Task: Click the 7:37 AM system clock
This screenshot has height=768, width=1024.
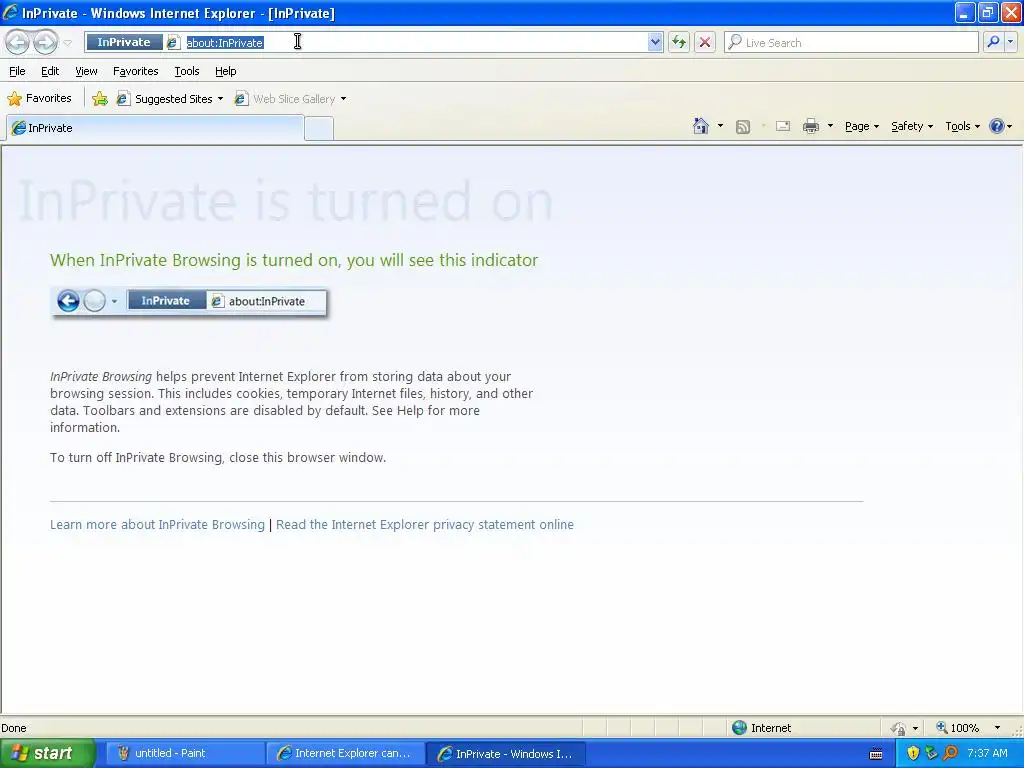Action: (987, 754)
